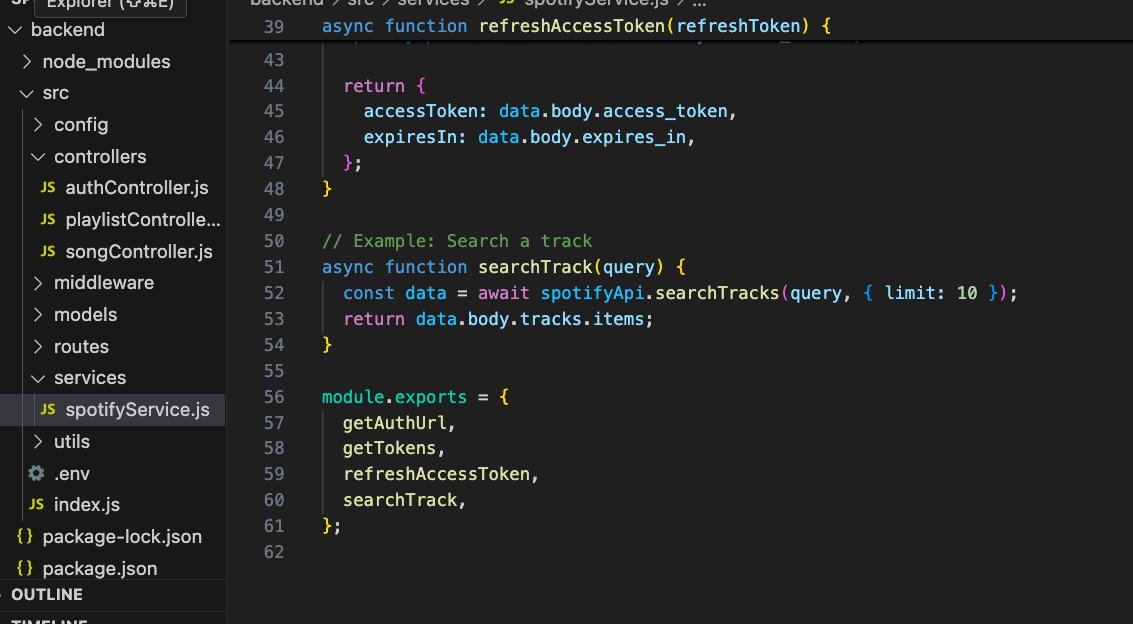Image resolution: width=1133 pixels, height=624 pixels.
Task: Click expiresIn property on line 46
Action: pos(410,137)
